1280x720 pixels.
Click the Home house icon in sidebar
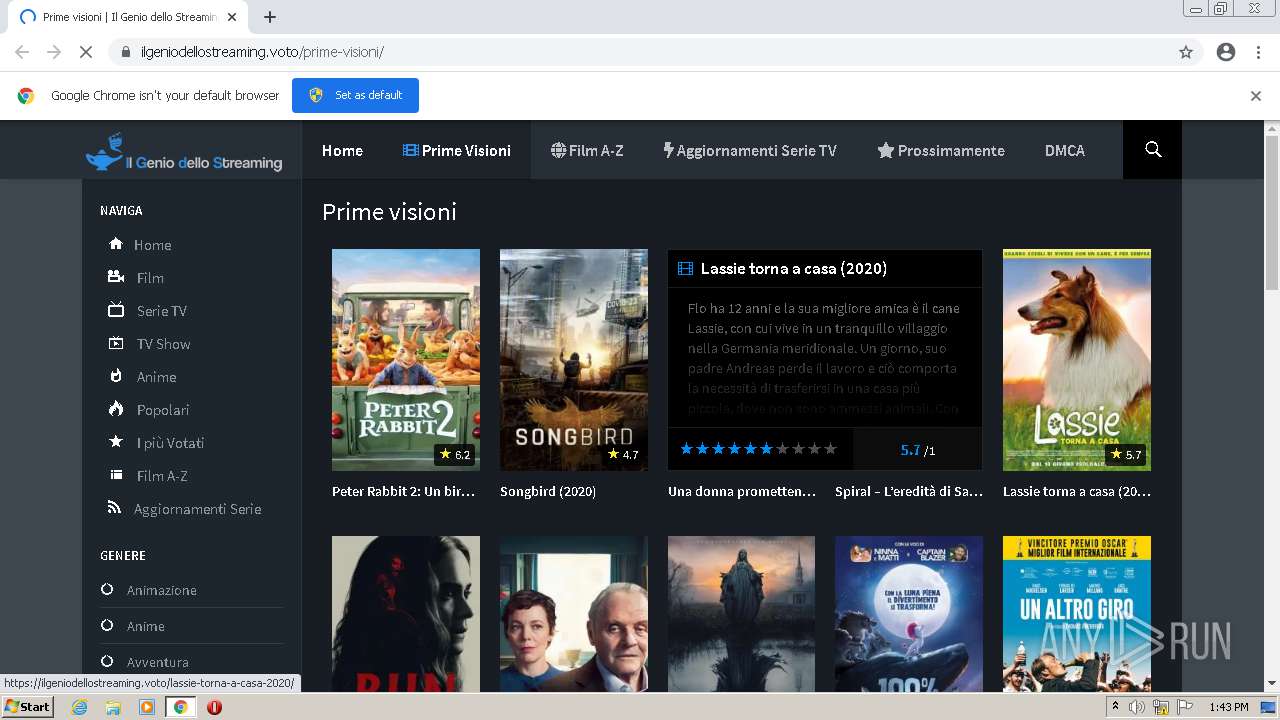click(116, 244)
